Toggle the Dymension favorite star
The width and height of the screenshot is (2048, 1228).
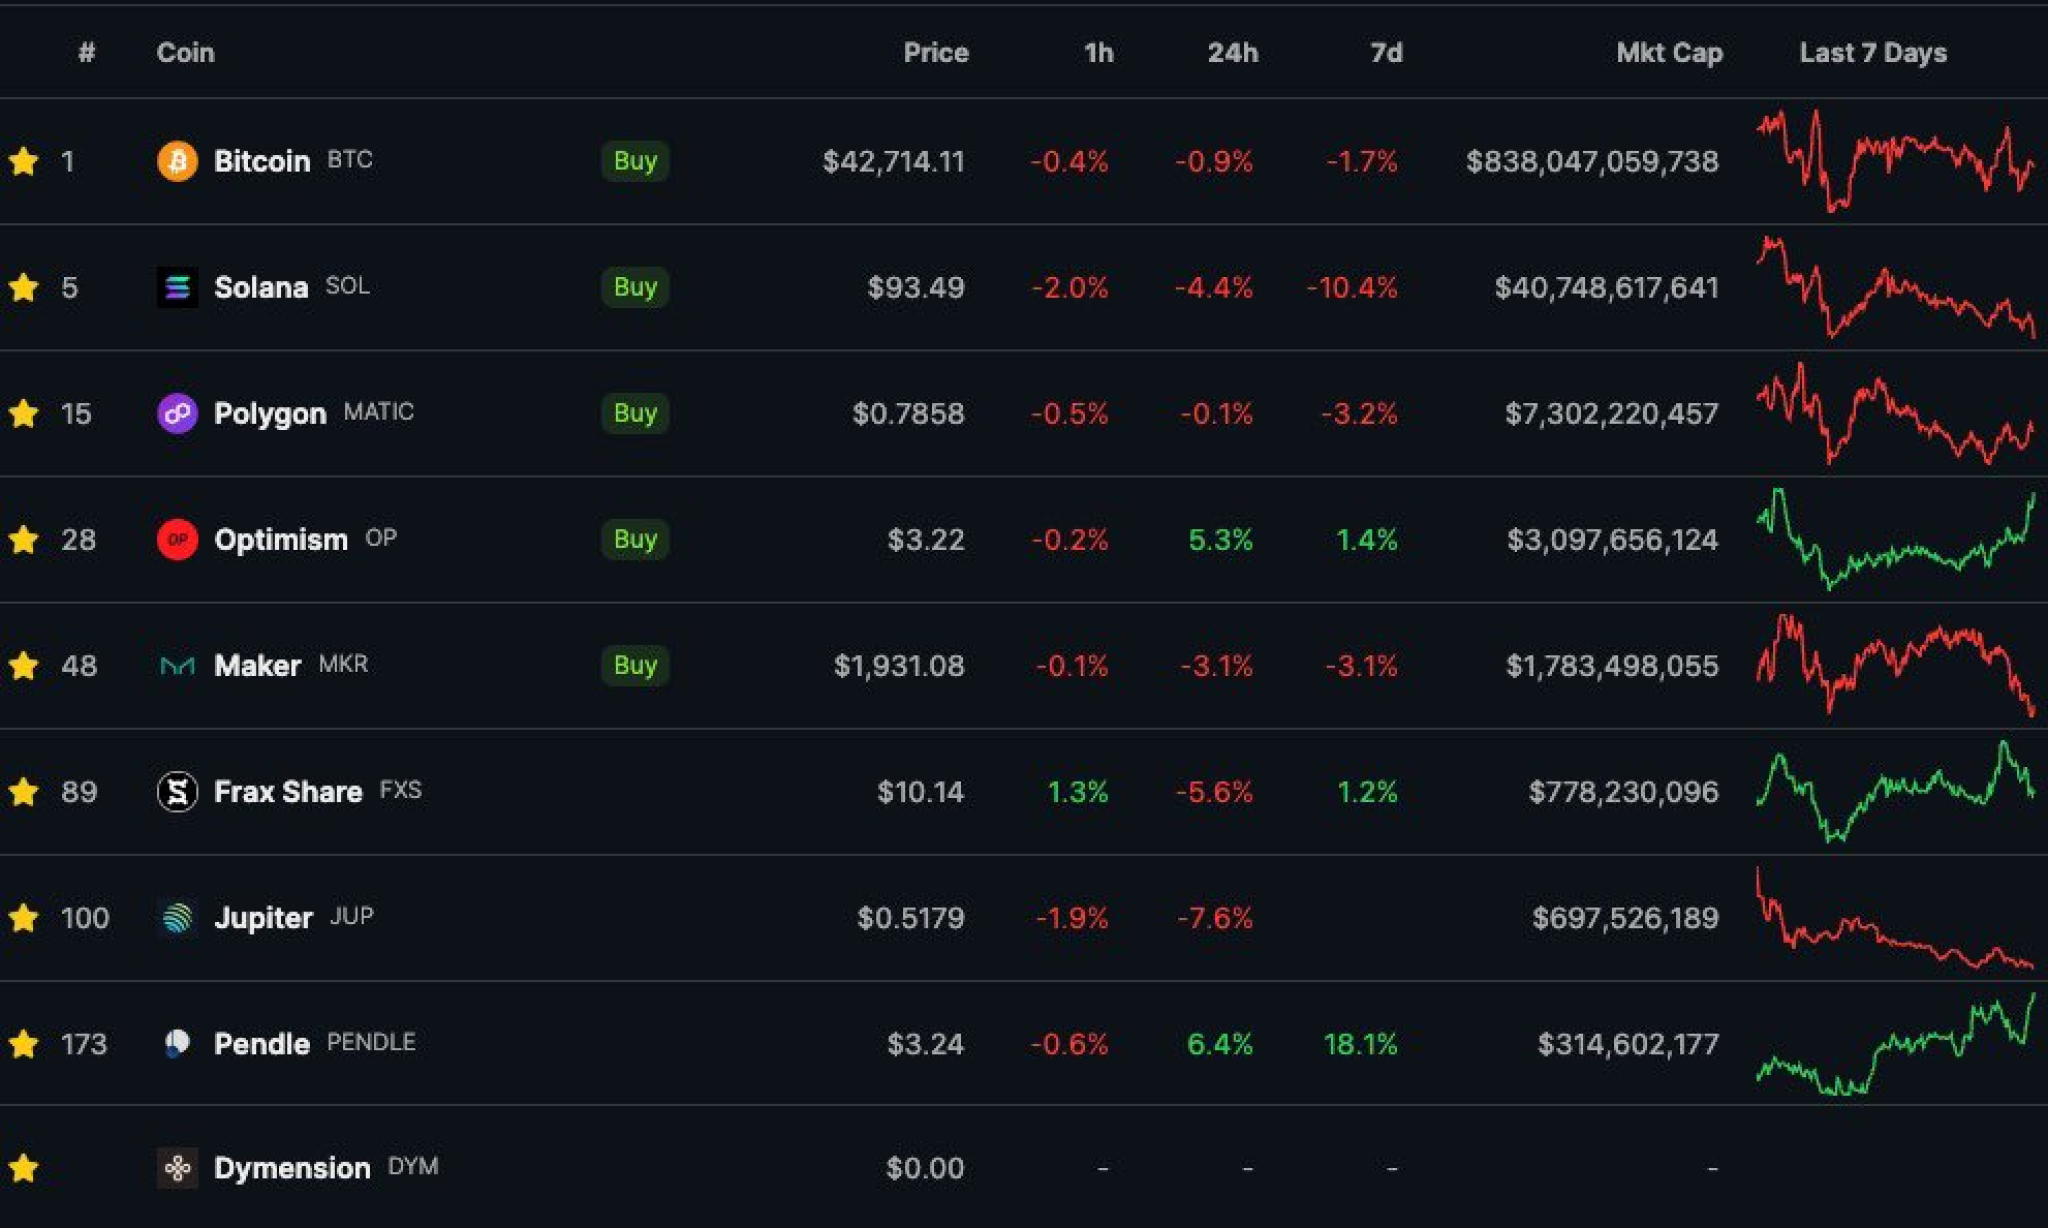[x=23, y=1167]
